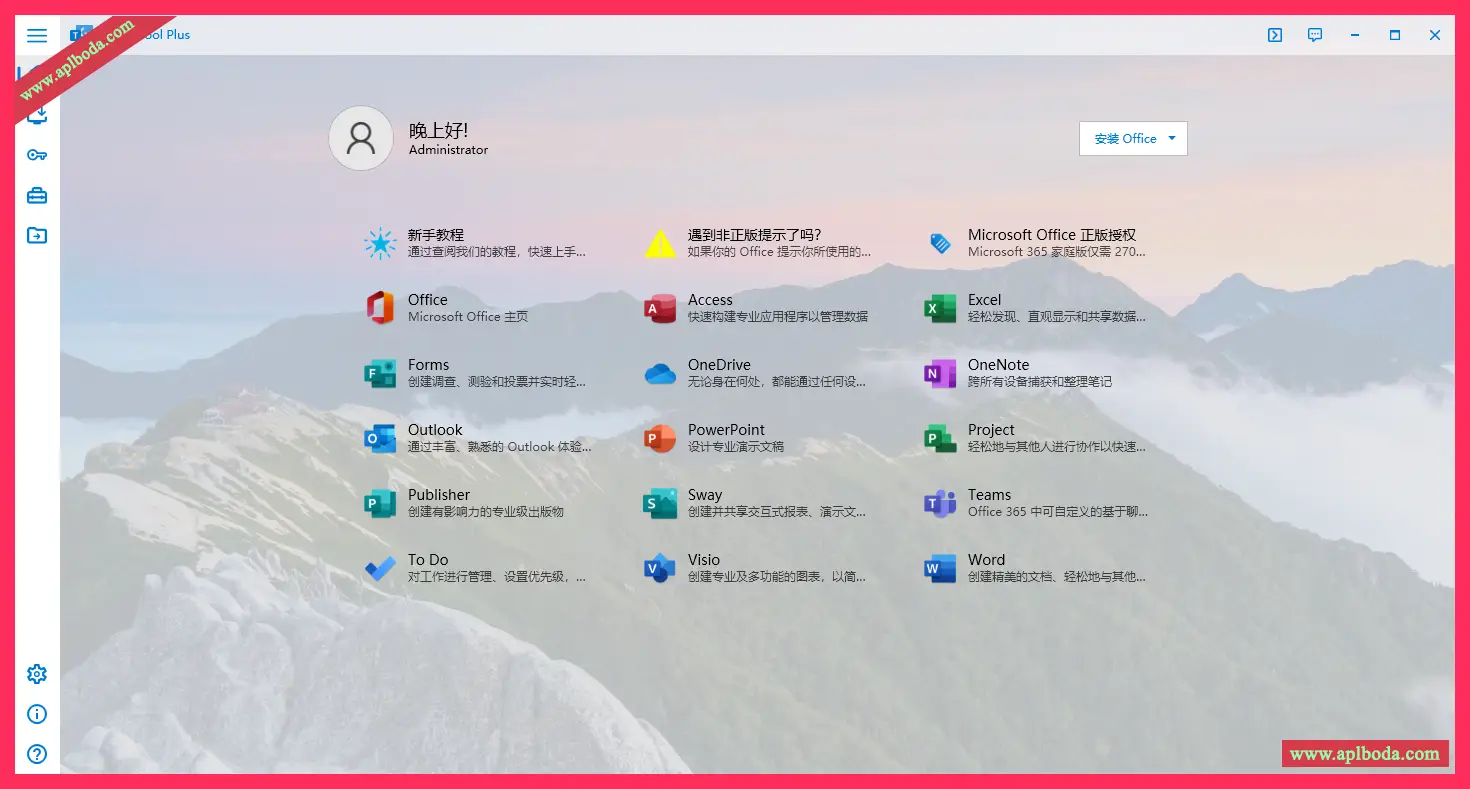1470x789 pixels.
Task: Click the folder export sidebar icon
Action: (x=37, y=236)
